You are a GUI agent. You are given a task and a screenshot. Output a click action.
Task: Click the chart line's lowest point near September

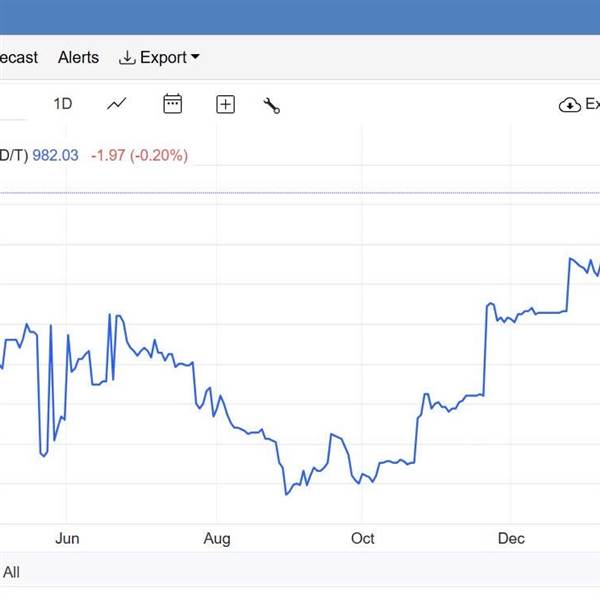[286, 494]
